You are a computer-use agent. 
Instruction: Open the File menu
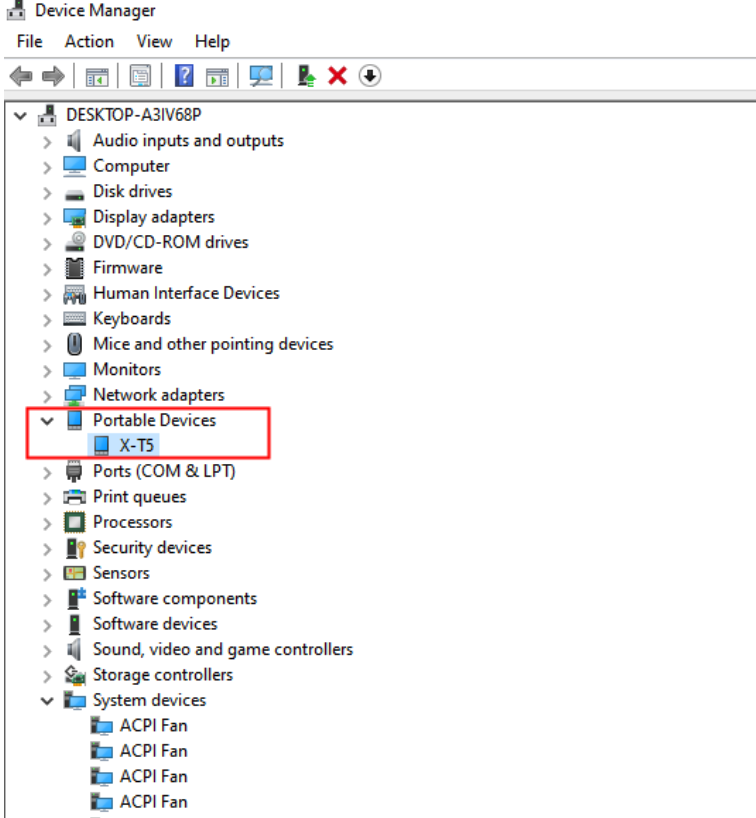click(30, 41)
